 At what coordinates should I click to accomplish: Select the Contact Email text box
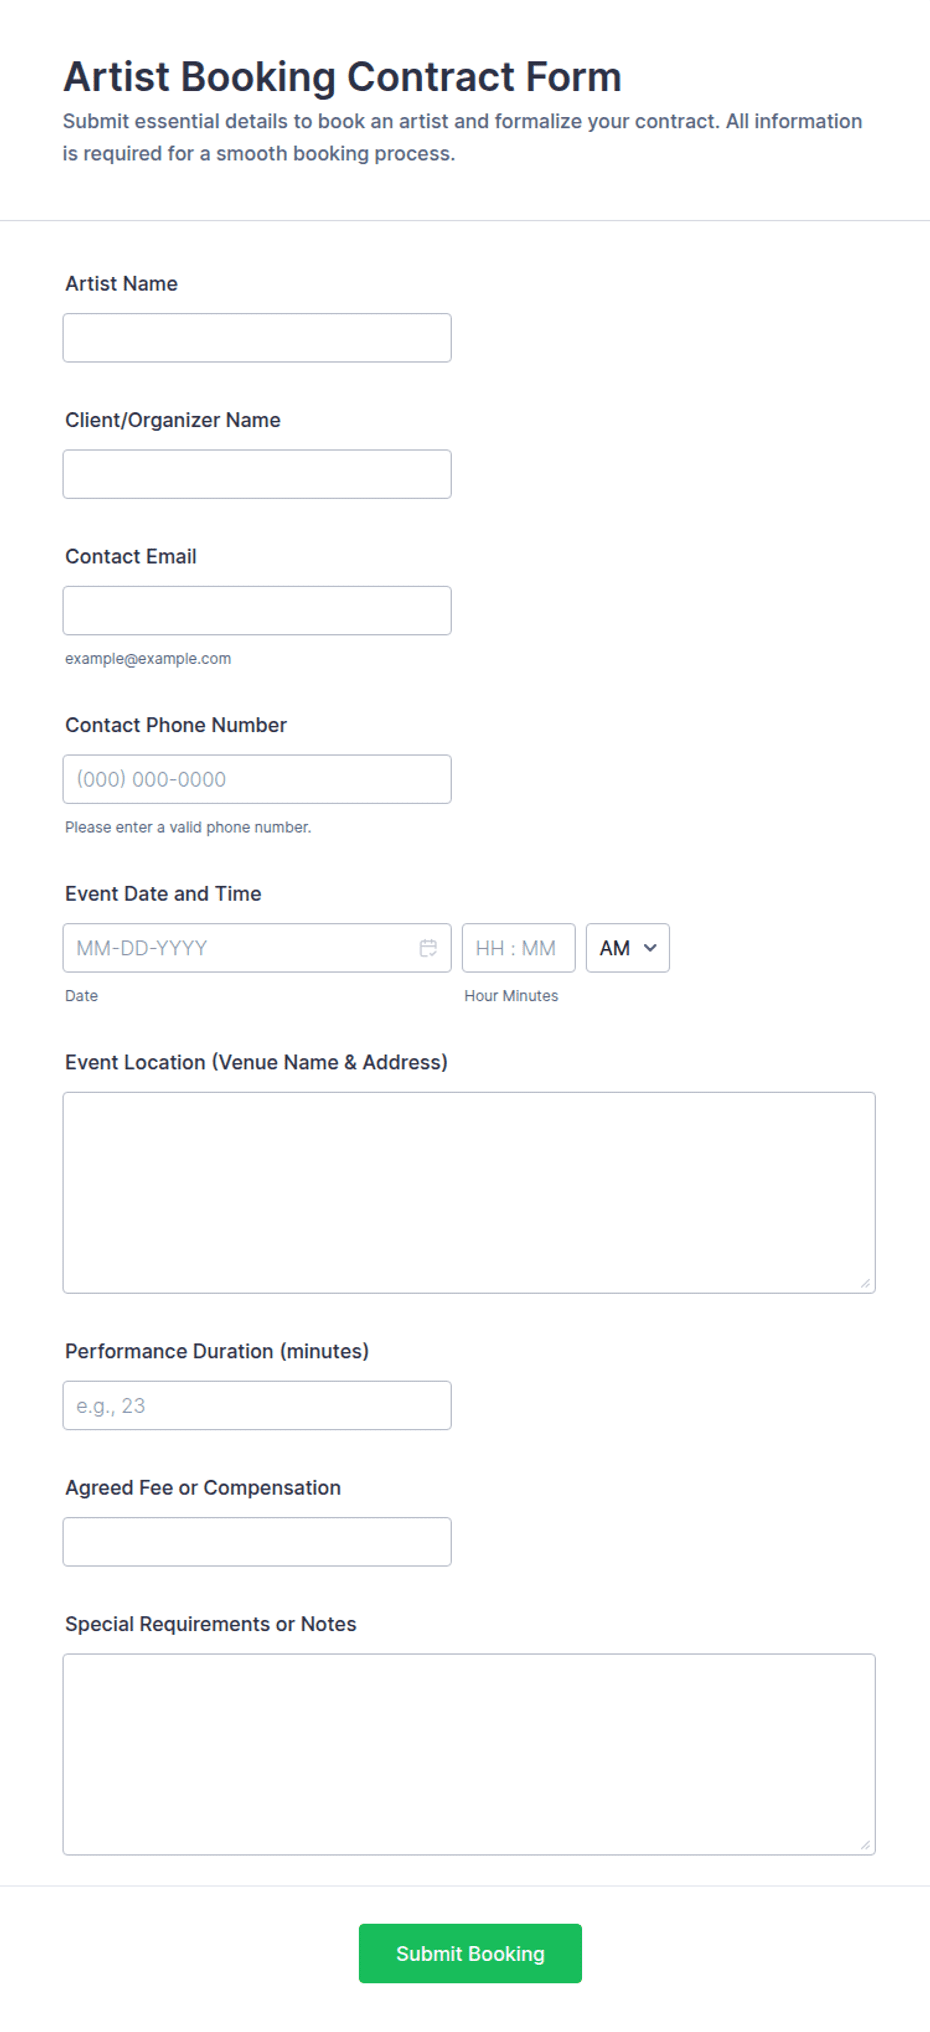(257, 610)
